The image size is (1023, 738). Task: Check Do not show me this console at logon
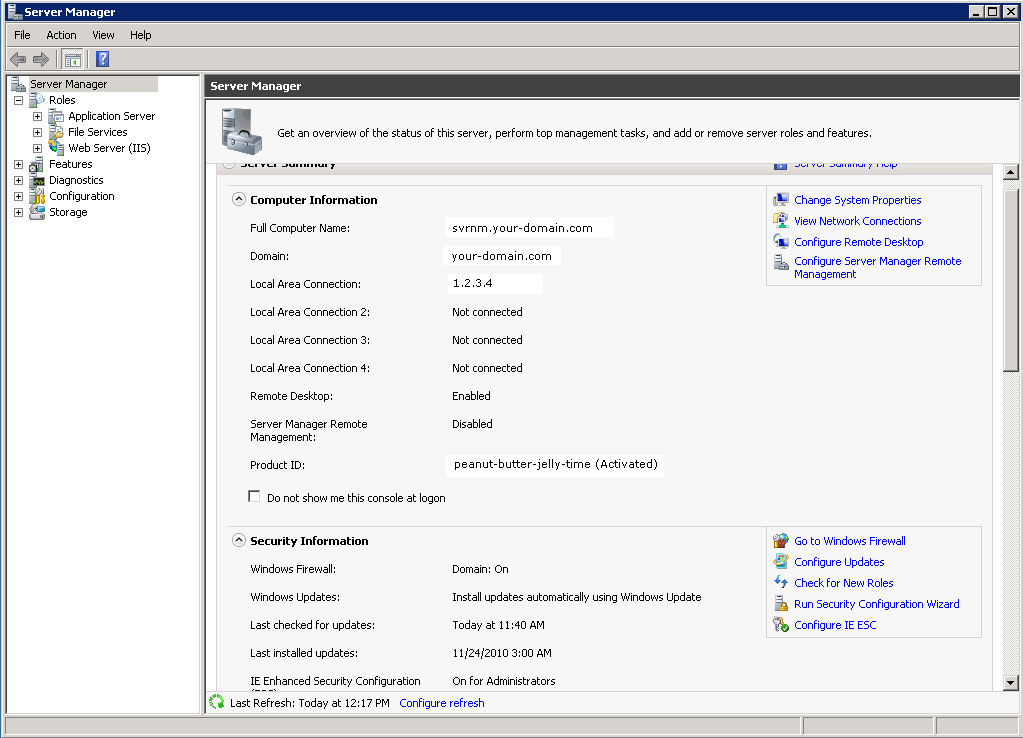tap(254, 497)
